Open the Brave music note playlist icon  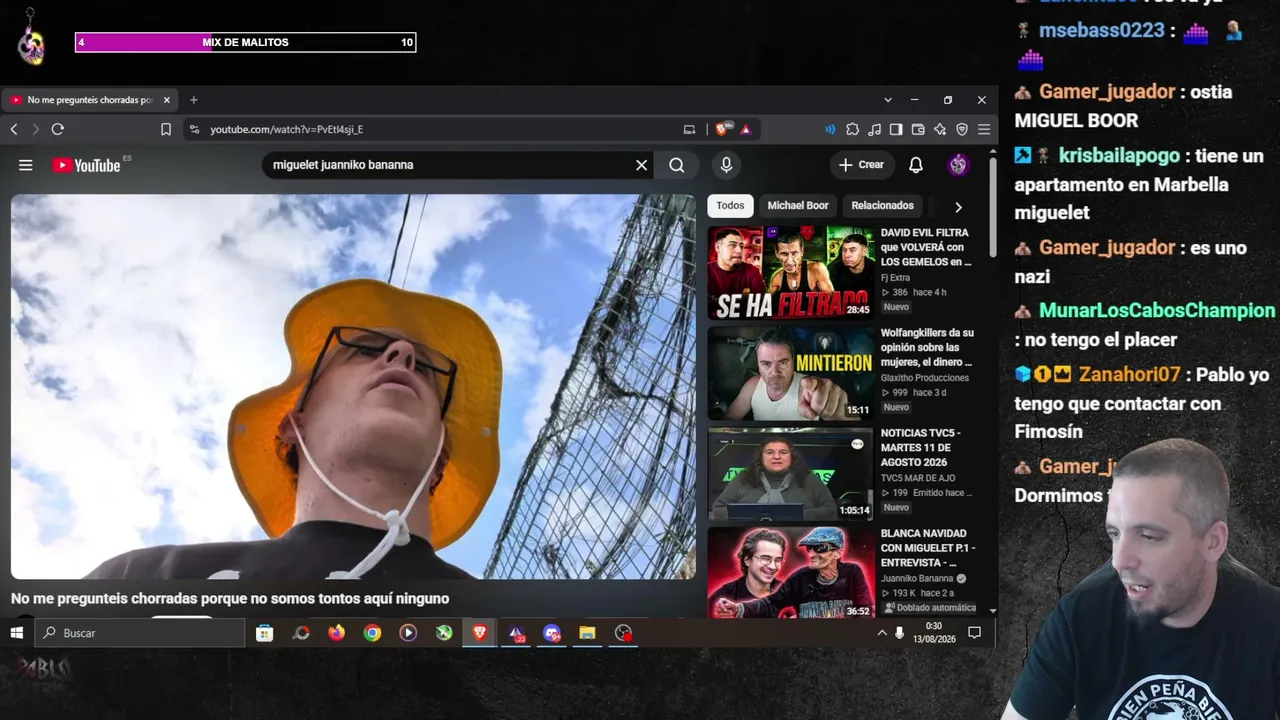click(x=874, y=129)
